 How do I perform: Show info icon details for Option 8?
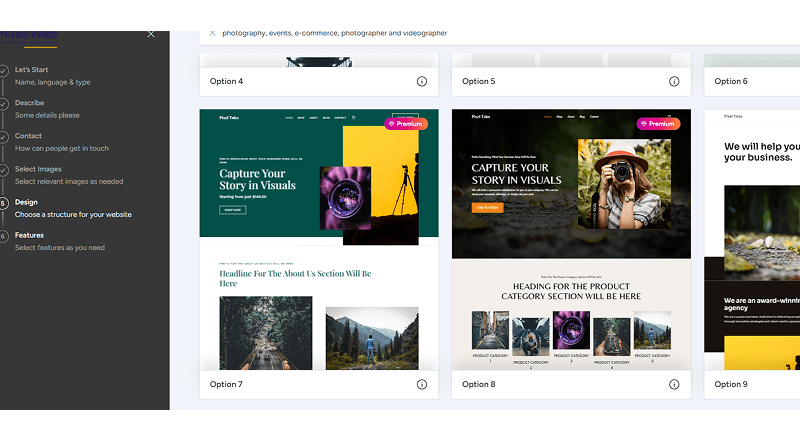(x=674, y=384)
